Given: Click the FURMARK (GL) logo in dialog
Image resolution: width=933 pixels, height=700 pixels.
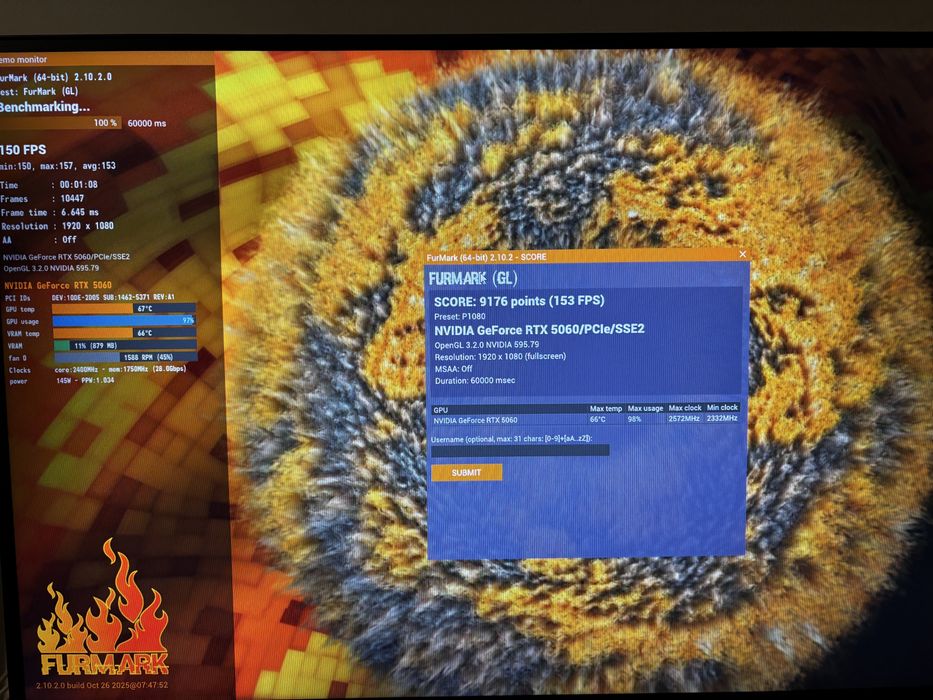Looking at the screenshot, I should click(473, 278).
